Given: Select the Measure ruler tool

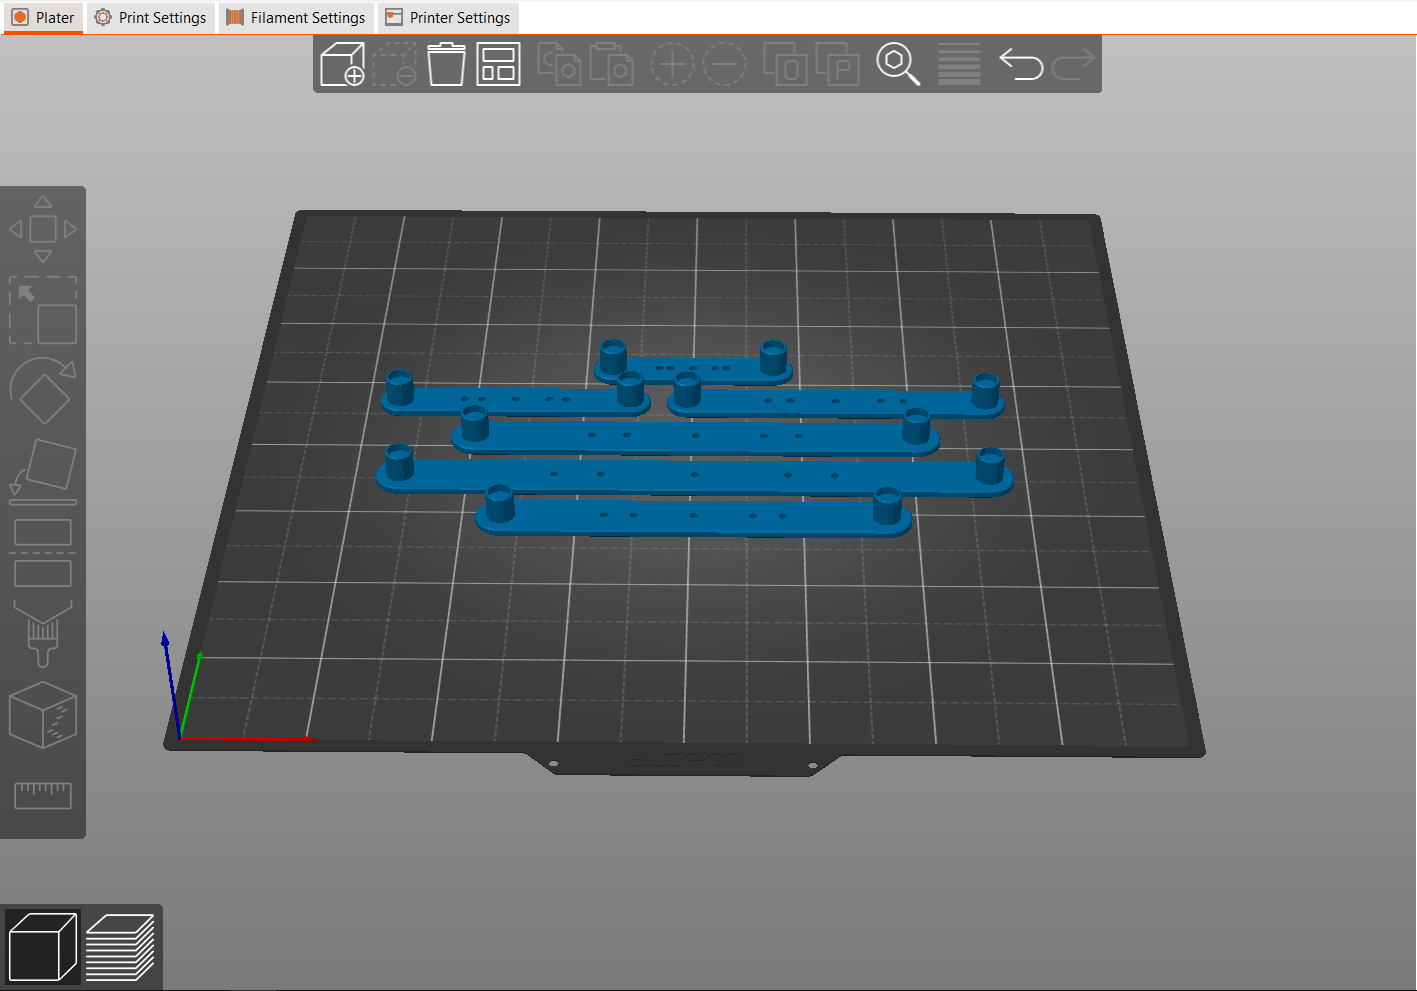Looking at the screenshot, I should tap(43, 795).
